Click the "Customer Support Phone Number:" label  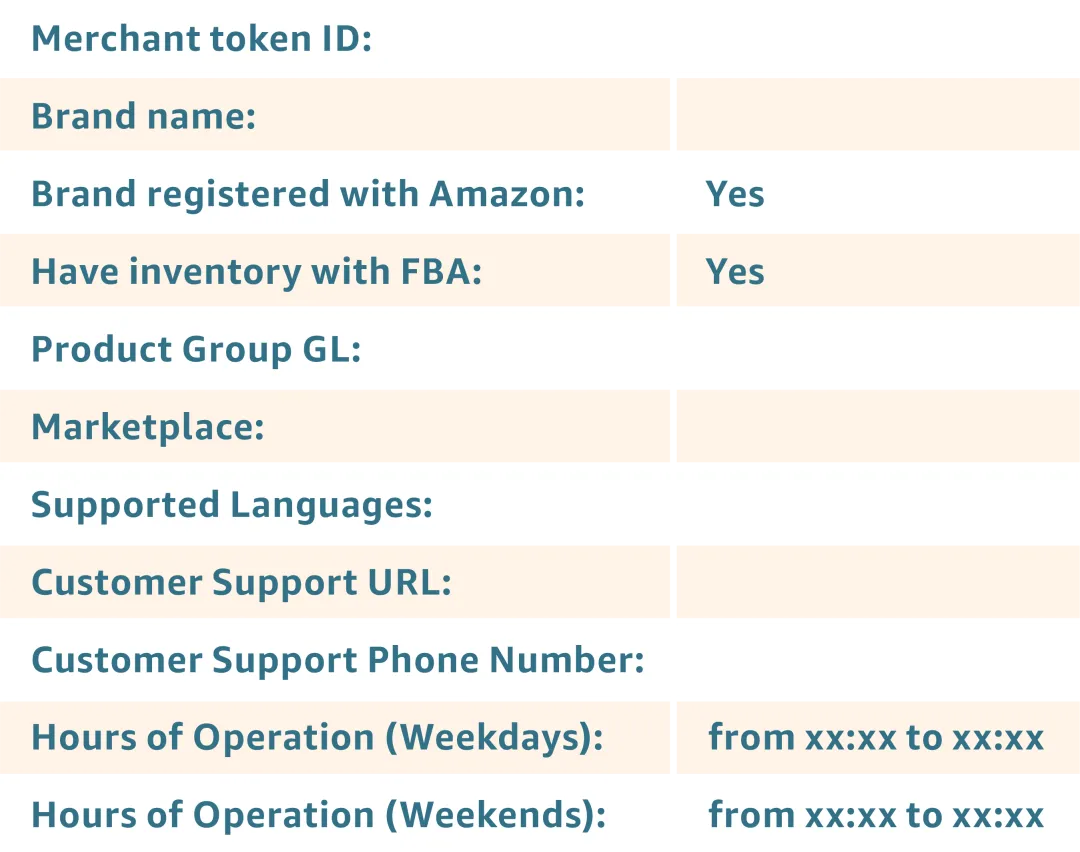coord(338,660)
